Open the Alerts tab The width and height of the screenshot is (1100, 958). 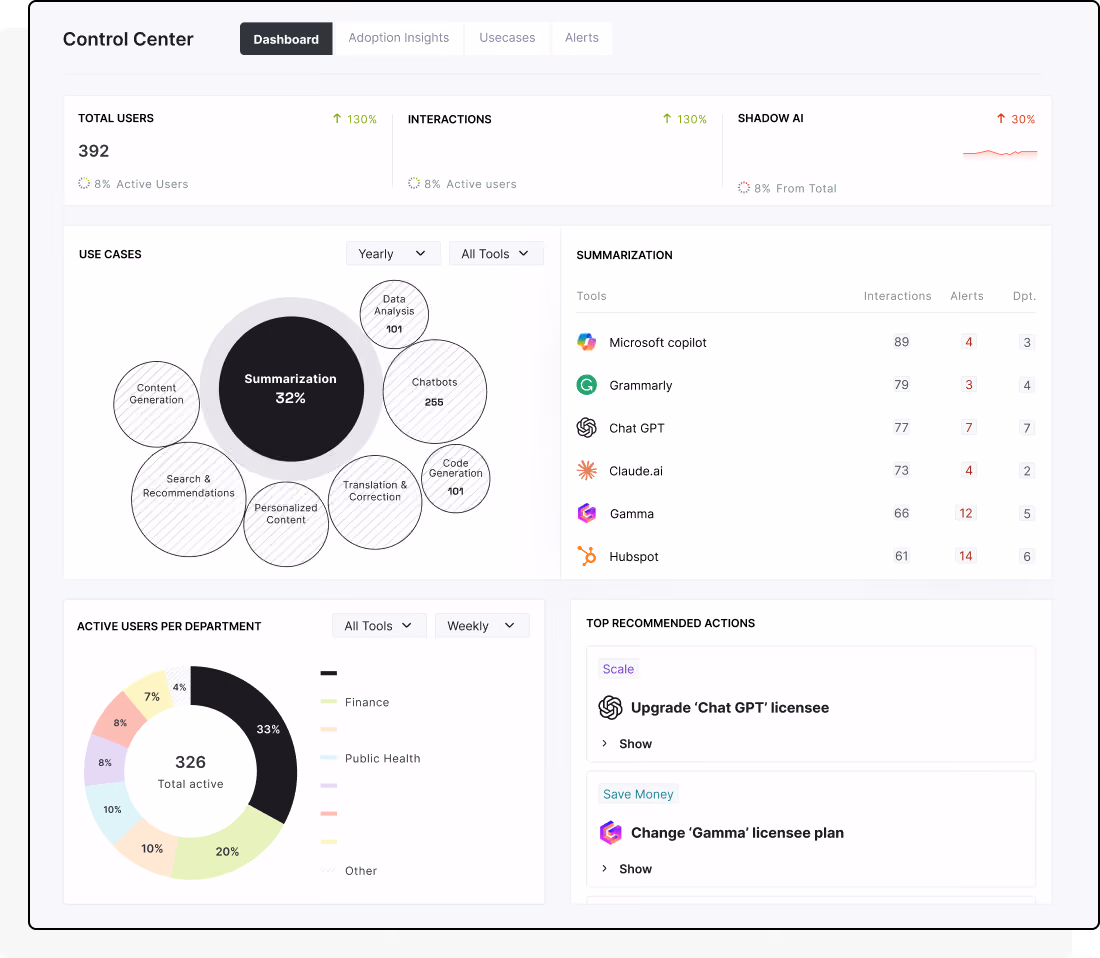(x=582, y=38)
